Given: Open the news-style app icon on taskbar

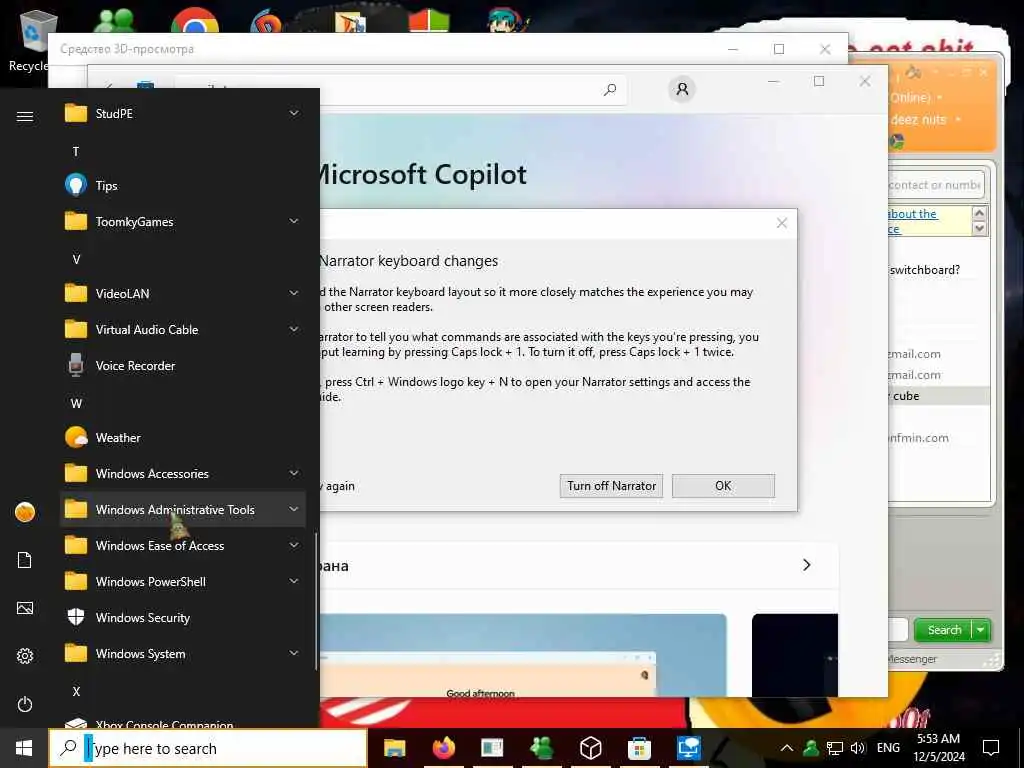Looking at the screenshot, I should pos(492,748).
